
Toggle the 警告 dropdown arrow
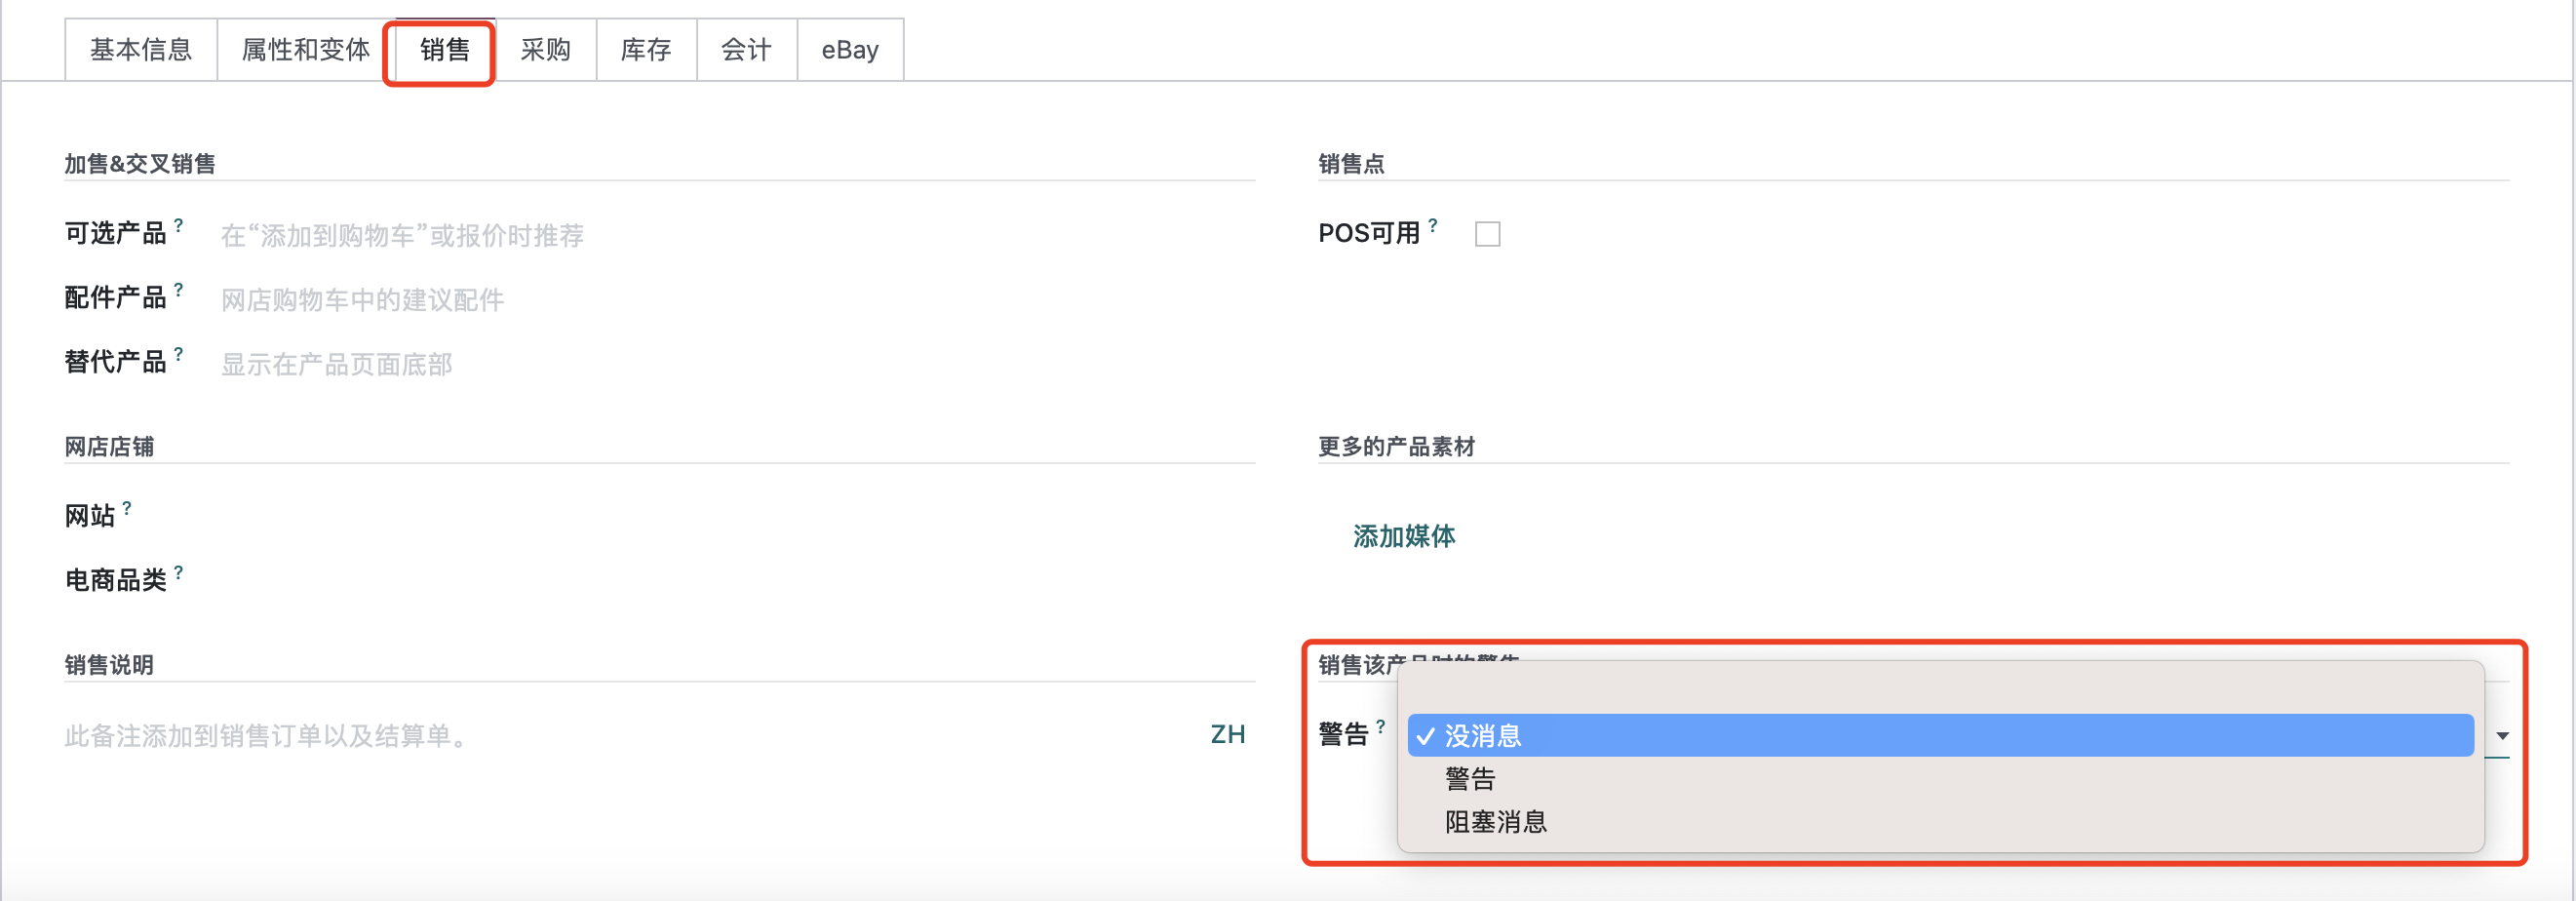[x=2501, y=736]
